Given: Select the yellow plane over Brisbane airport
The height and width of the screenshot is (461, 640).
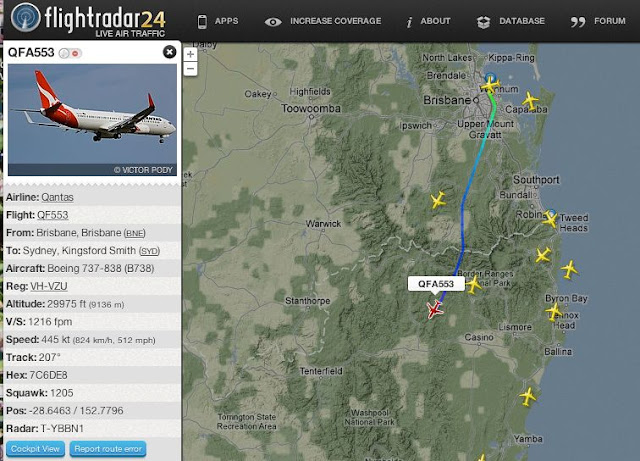Looking at the screenshot, I should (x=490, y=85).
